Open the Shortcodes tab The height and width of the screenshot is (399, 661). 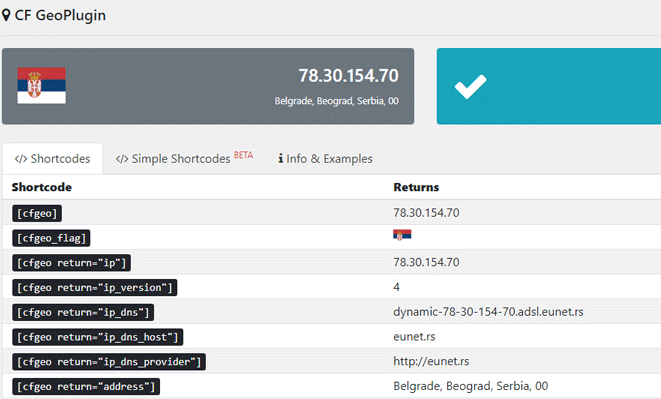pos(52,159)
